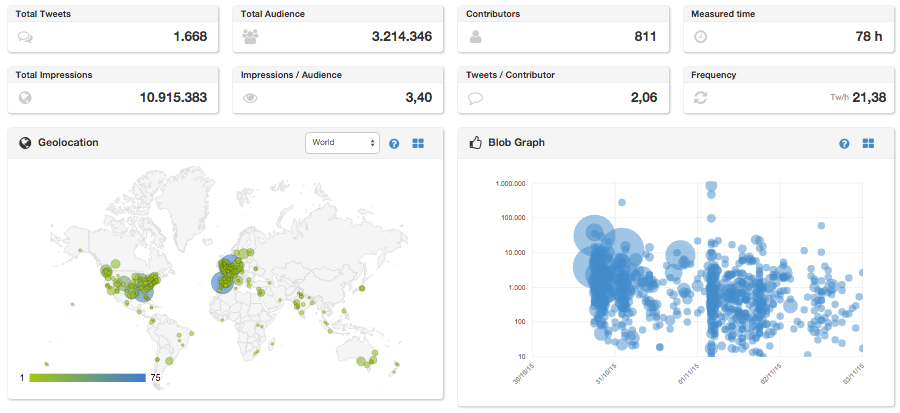Screen dimensions: 900x413
Task: Click the large blue bubble over Spain
Action: (223, 282)
